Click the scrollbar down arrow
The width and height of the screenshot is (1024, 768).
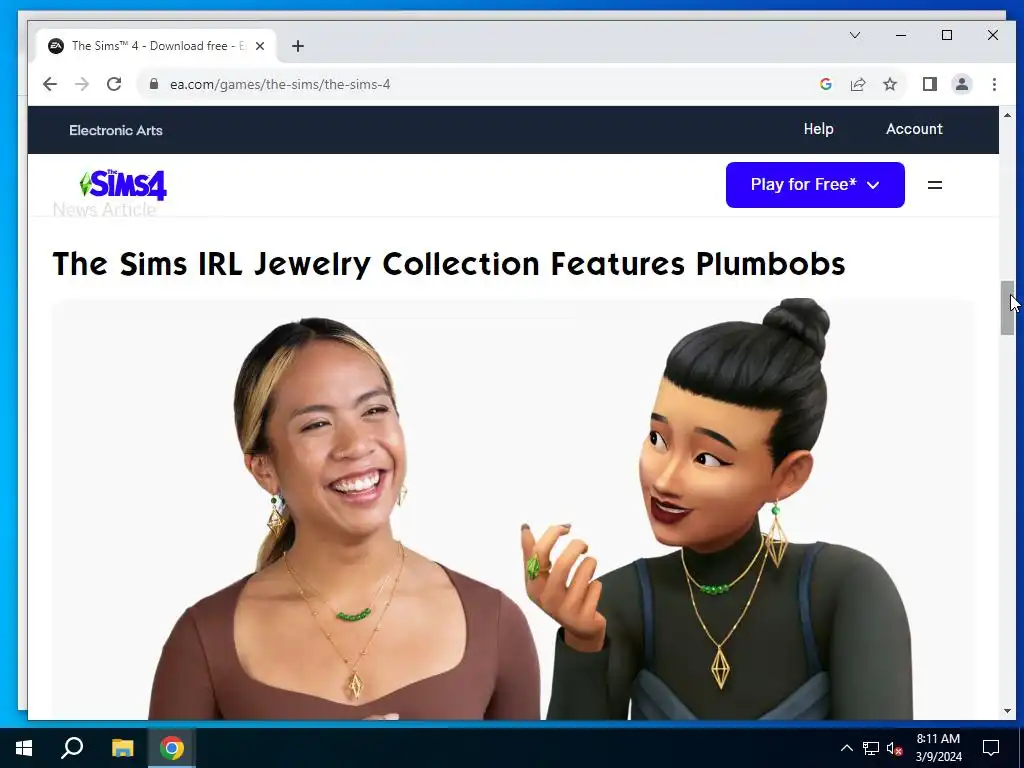1007,711
